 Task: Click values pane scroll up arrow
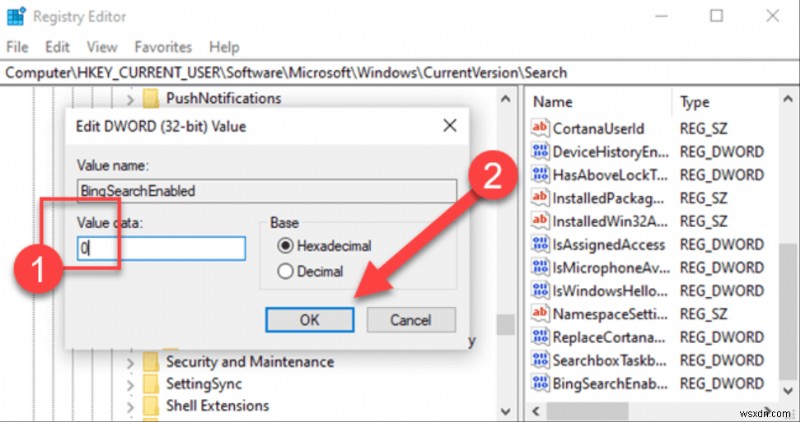pyautogui.click(x=788, y=99)
